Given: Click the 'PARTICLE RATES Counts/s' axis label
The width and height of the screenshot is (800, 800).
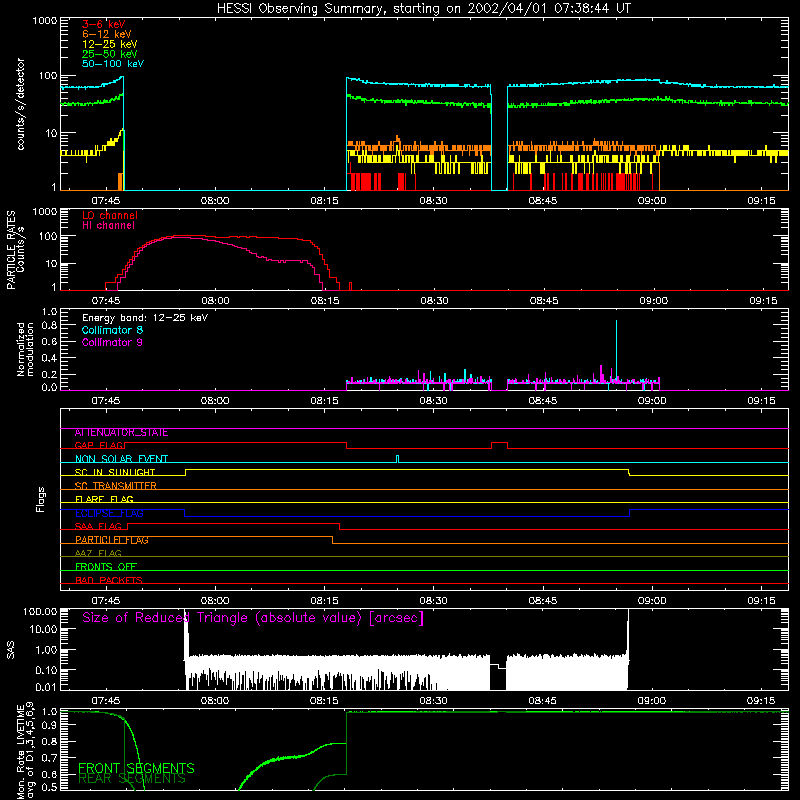Looking at the screenshot, I should tap(15, 250).
